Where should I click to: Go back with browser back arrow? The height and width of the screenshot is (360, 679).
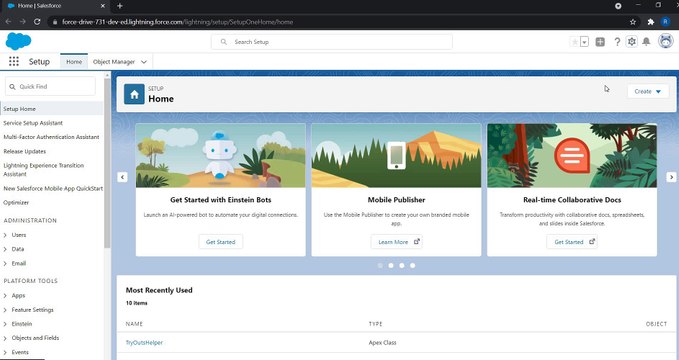8,22
